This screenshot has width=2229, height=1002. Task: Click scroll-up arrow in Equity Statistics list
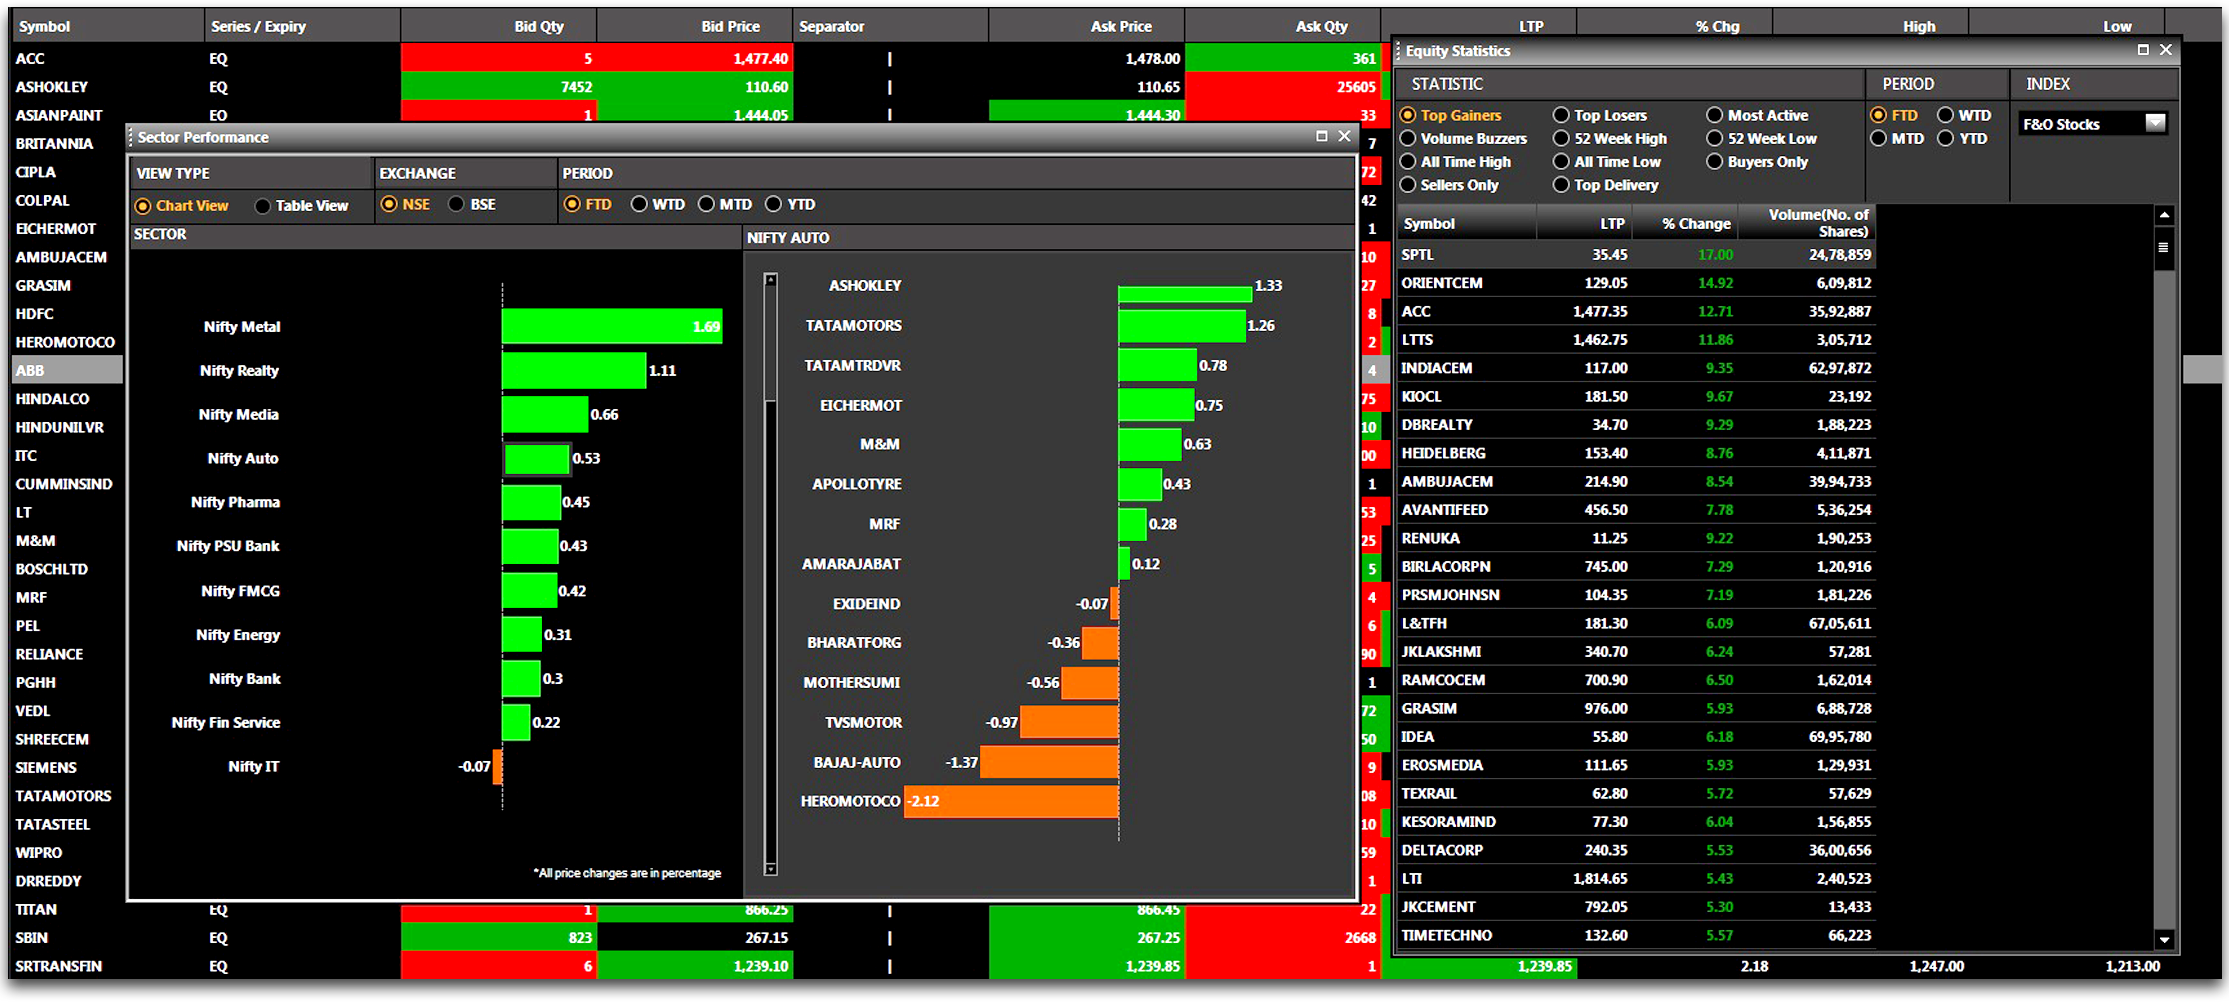[2164, 215]
